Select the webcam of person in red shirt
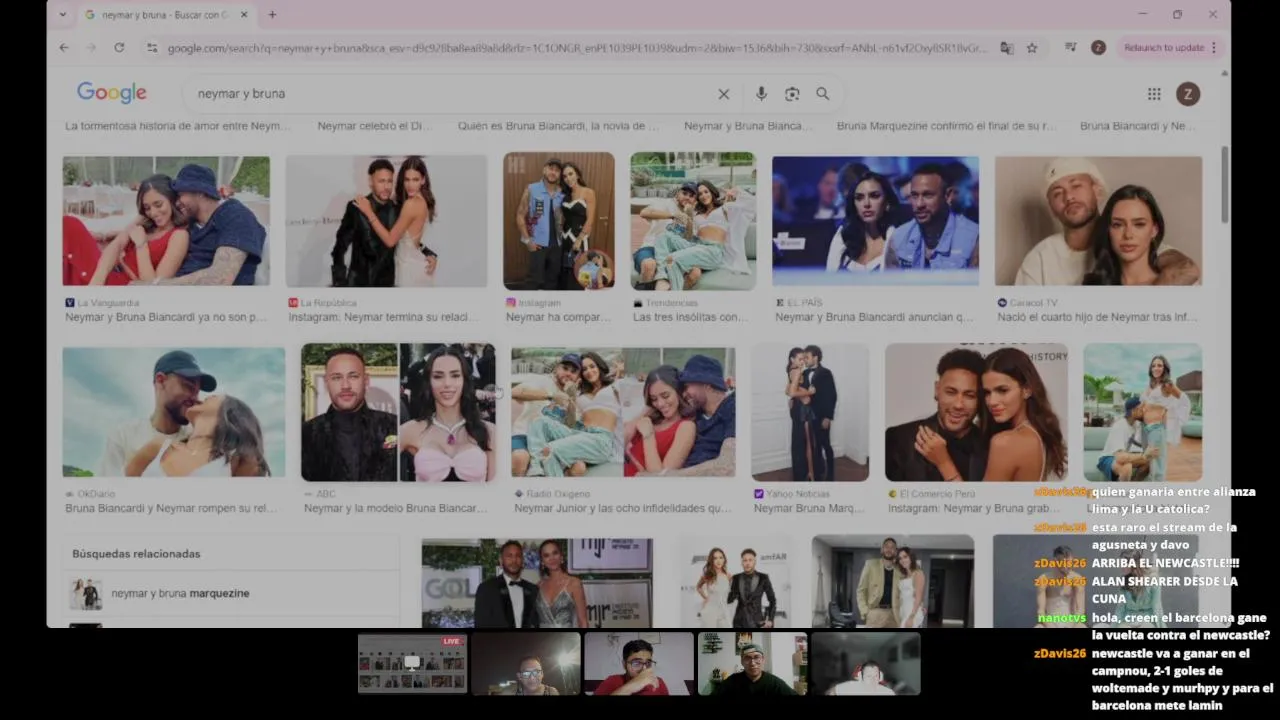Viewport: 1280px width, 720px height. pos(639,663)
